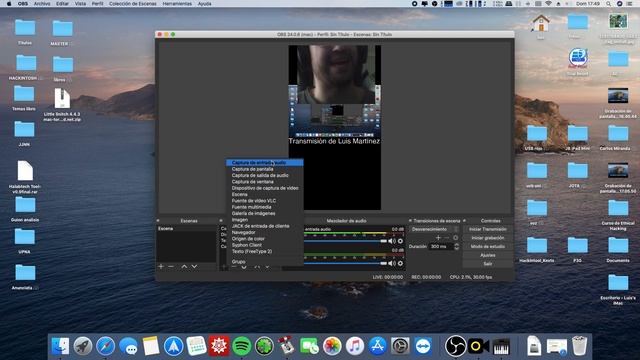
Task: Choose 'JACK de entrada de cliente'
Action: 264,226
